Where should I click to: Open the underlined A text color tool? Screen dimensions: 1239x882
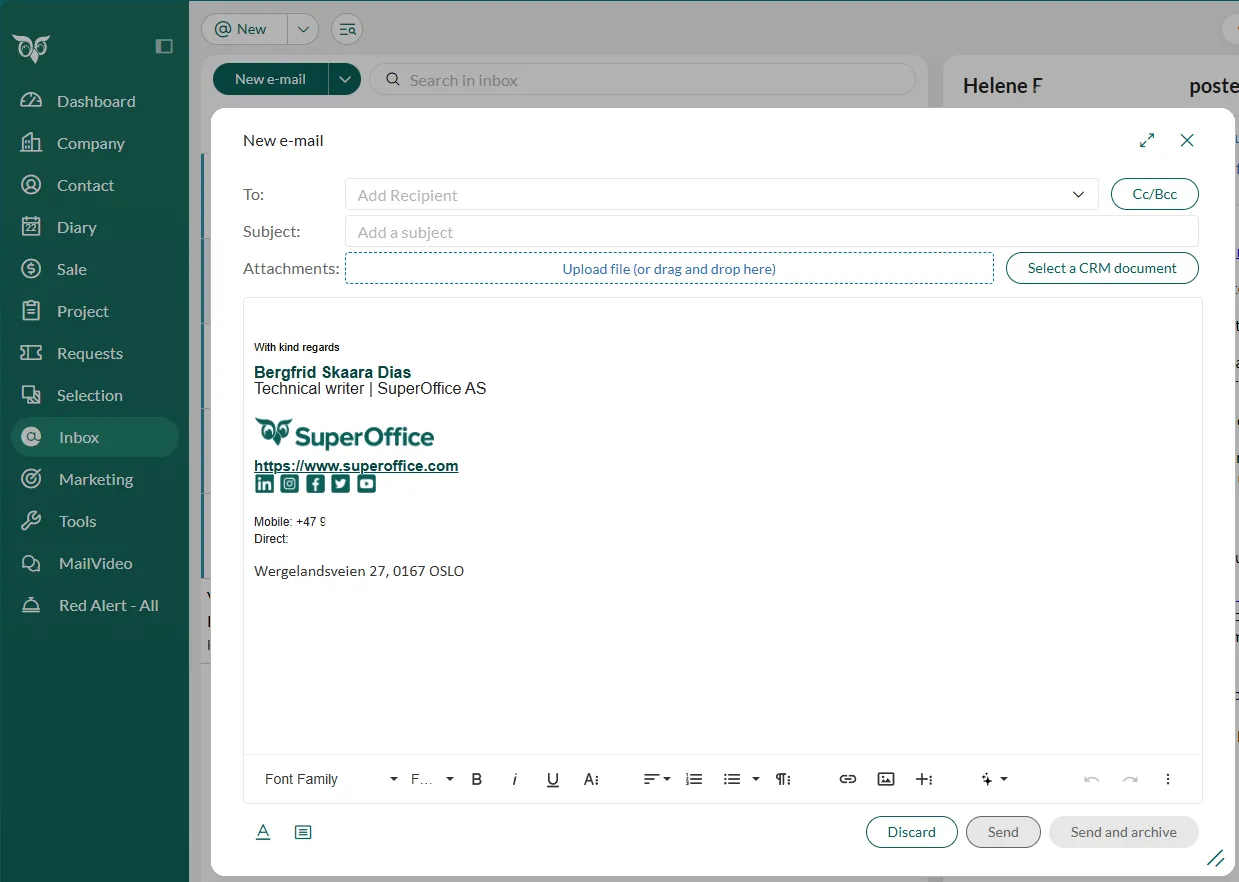pos(263,832)
